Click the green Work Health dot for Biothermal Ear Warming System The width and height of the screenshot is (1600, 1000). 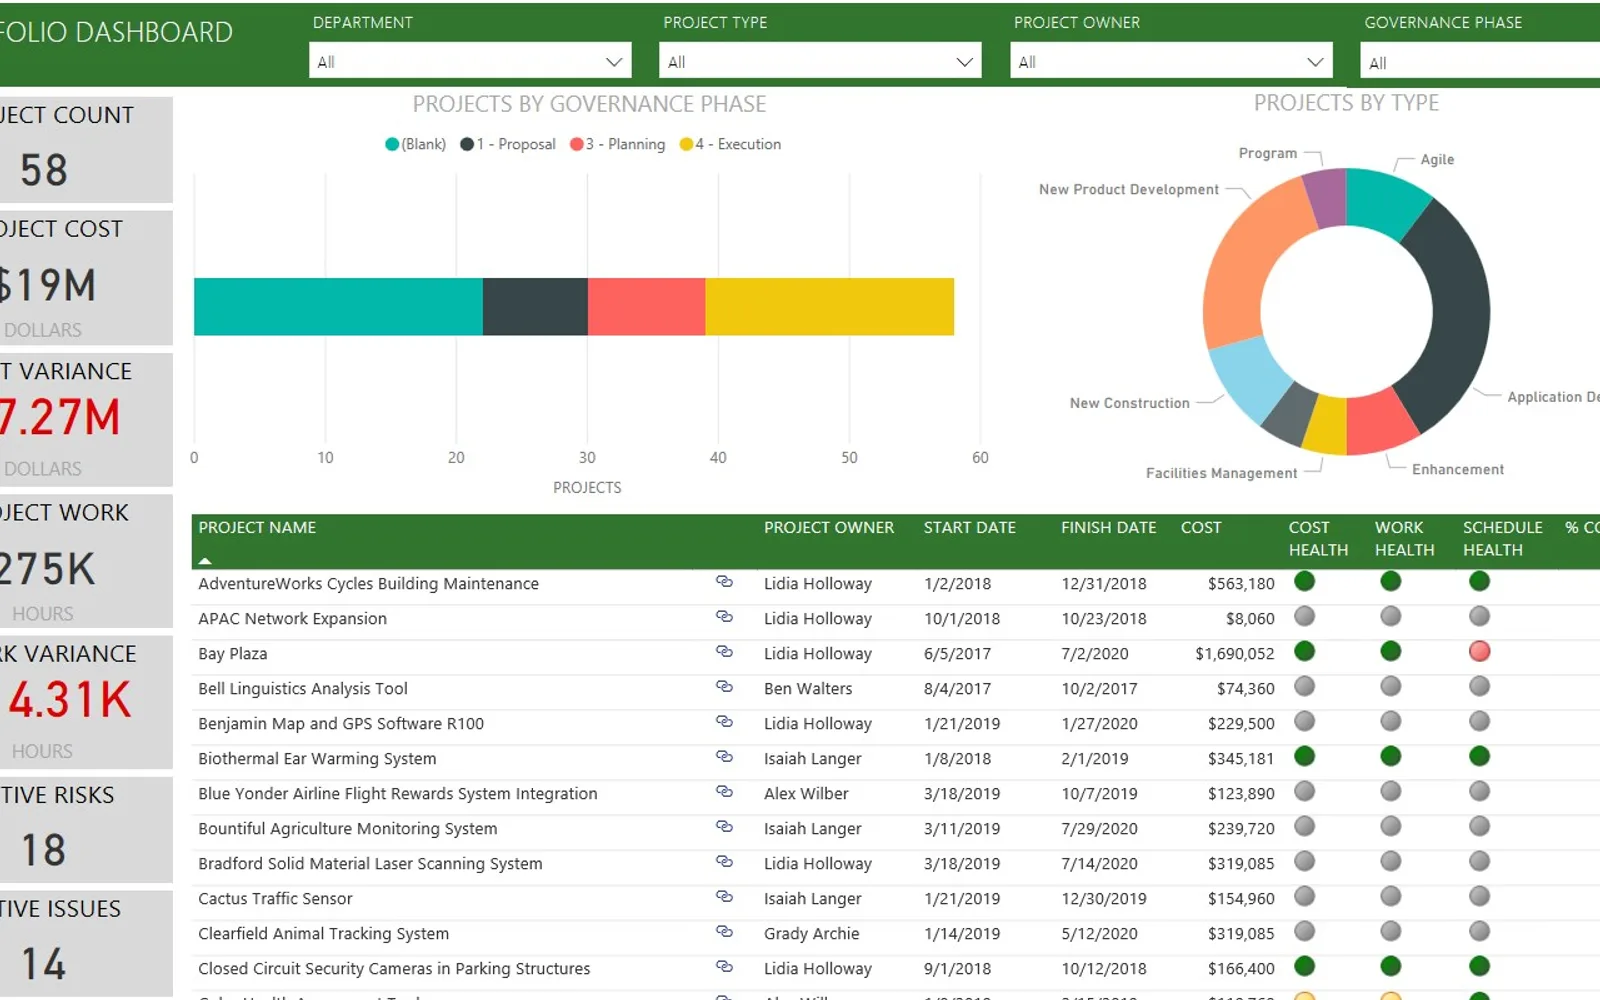click(1390, 757)
